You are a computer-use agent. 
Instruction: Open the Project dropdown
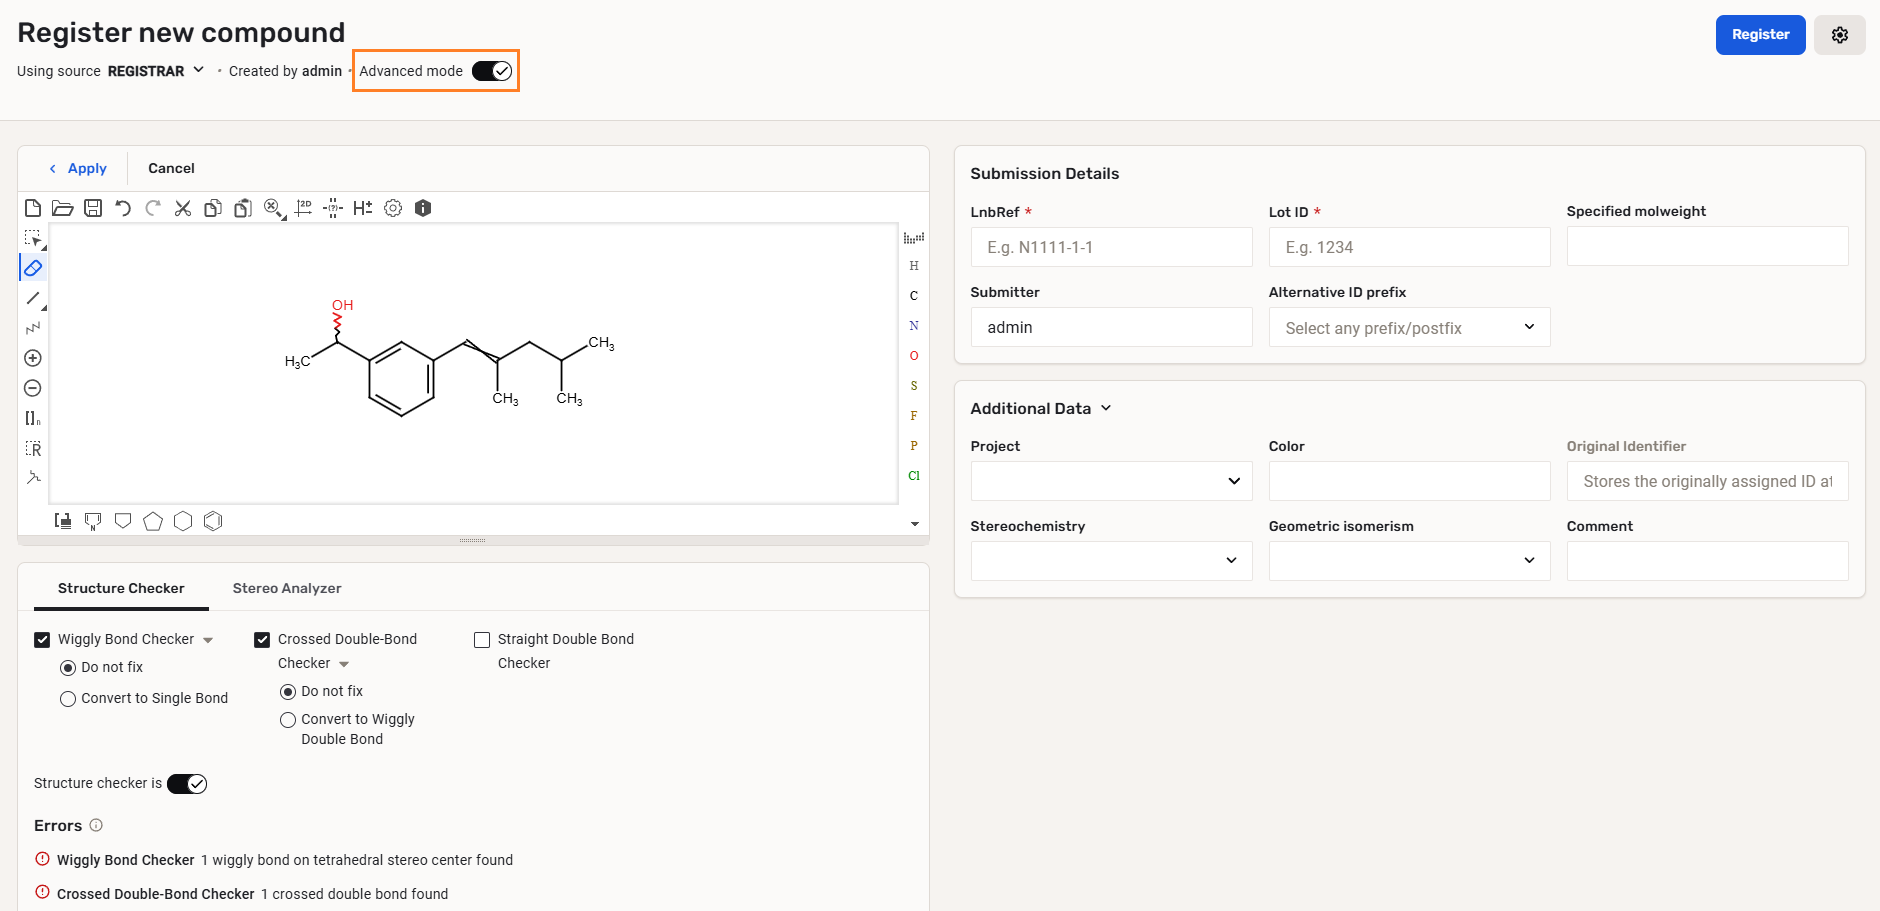pyautogui.click(x=1110, y=481)
